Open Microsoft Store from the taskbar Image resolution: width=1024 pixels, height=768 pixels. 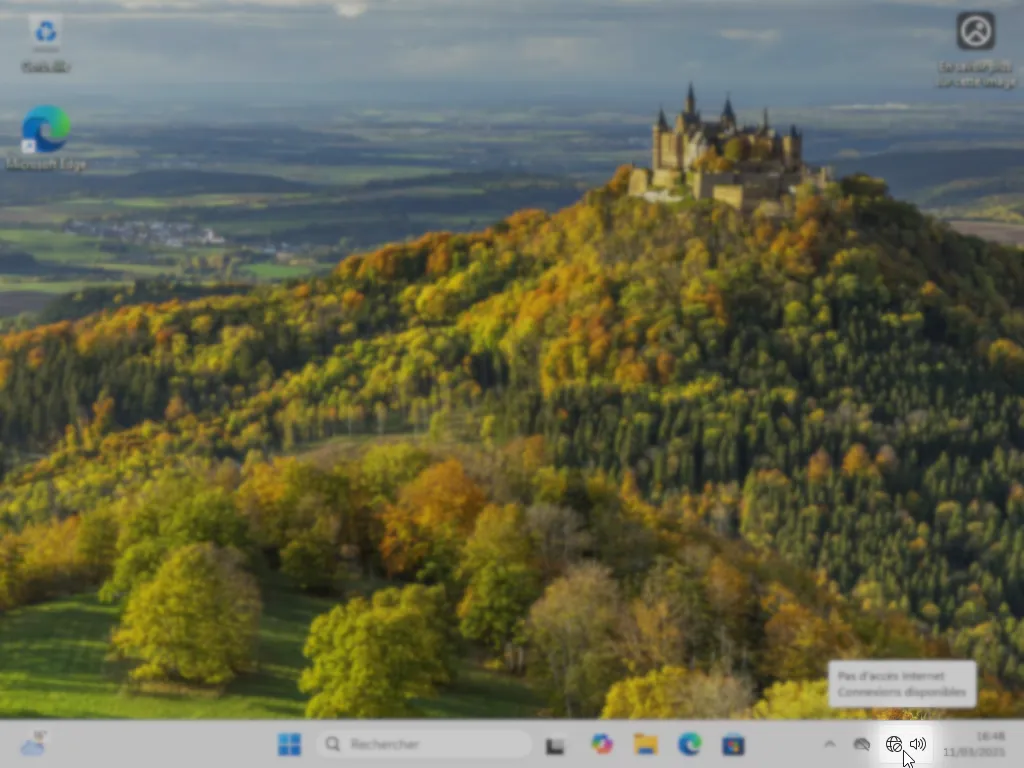[x=733, y=744]
